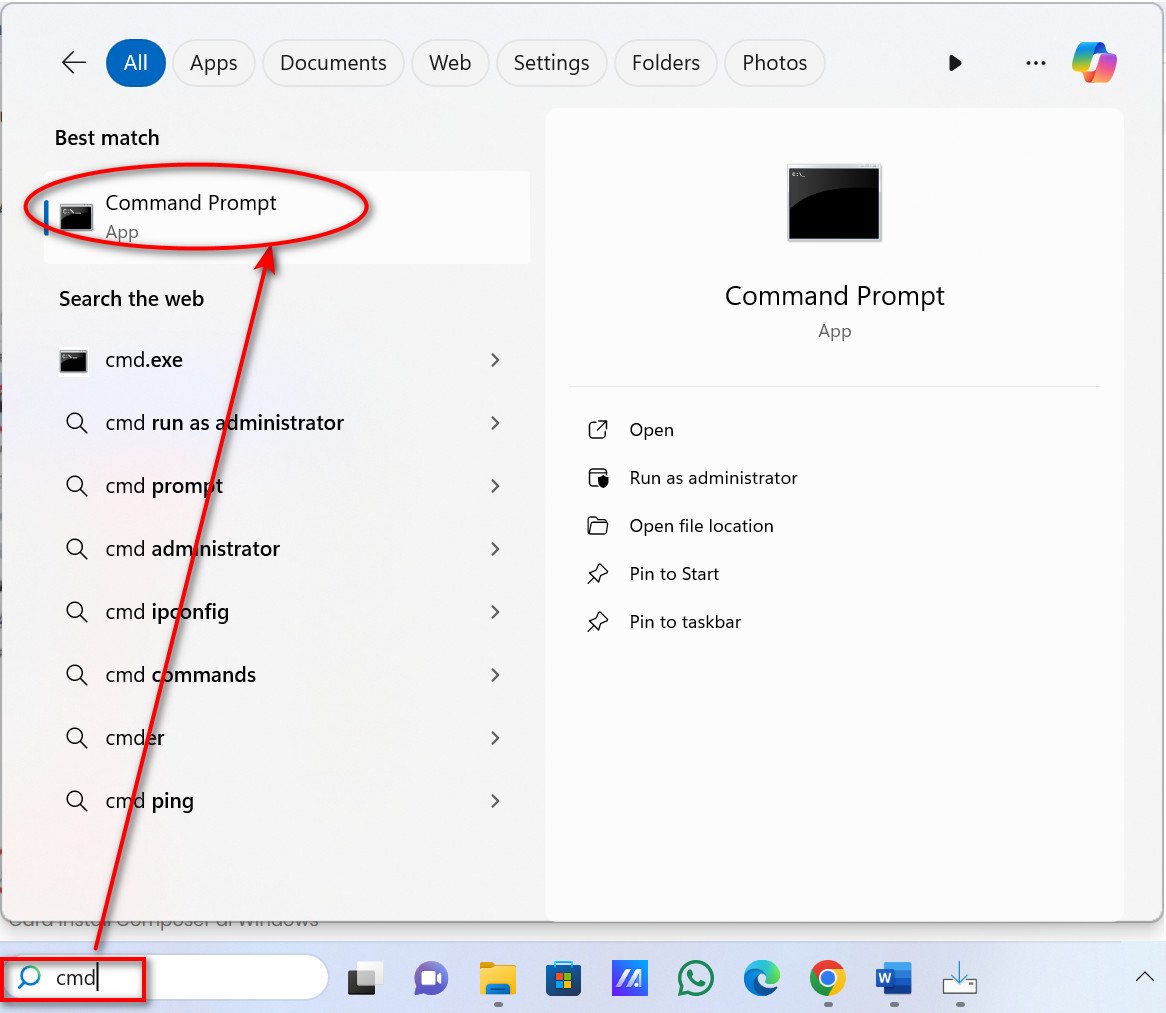Click the Open action icon
The height and width of the screenshot is (1013, 1166).
598,430
